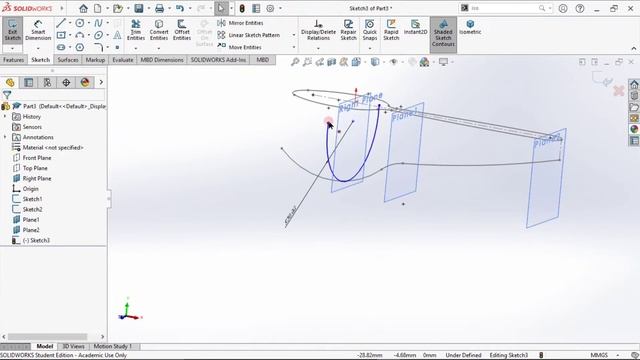640x360 pixels.
Task: Select the Smart Dimension tool
Action: (38, 30)
